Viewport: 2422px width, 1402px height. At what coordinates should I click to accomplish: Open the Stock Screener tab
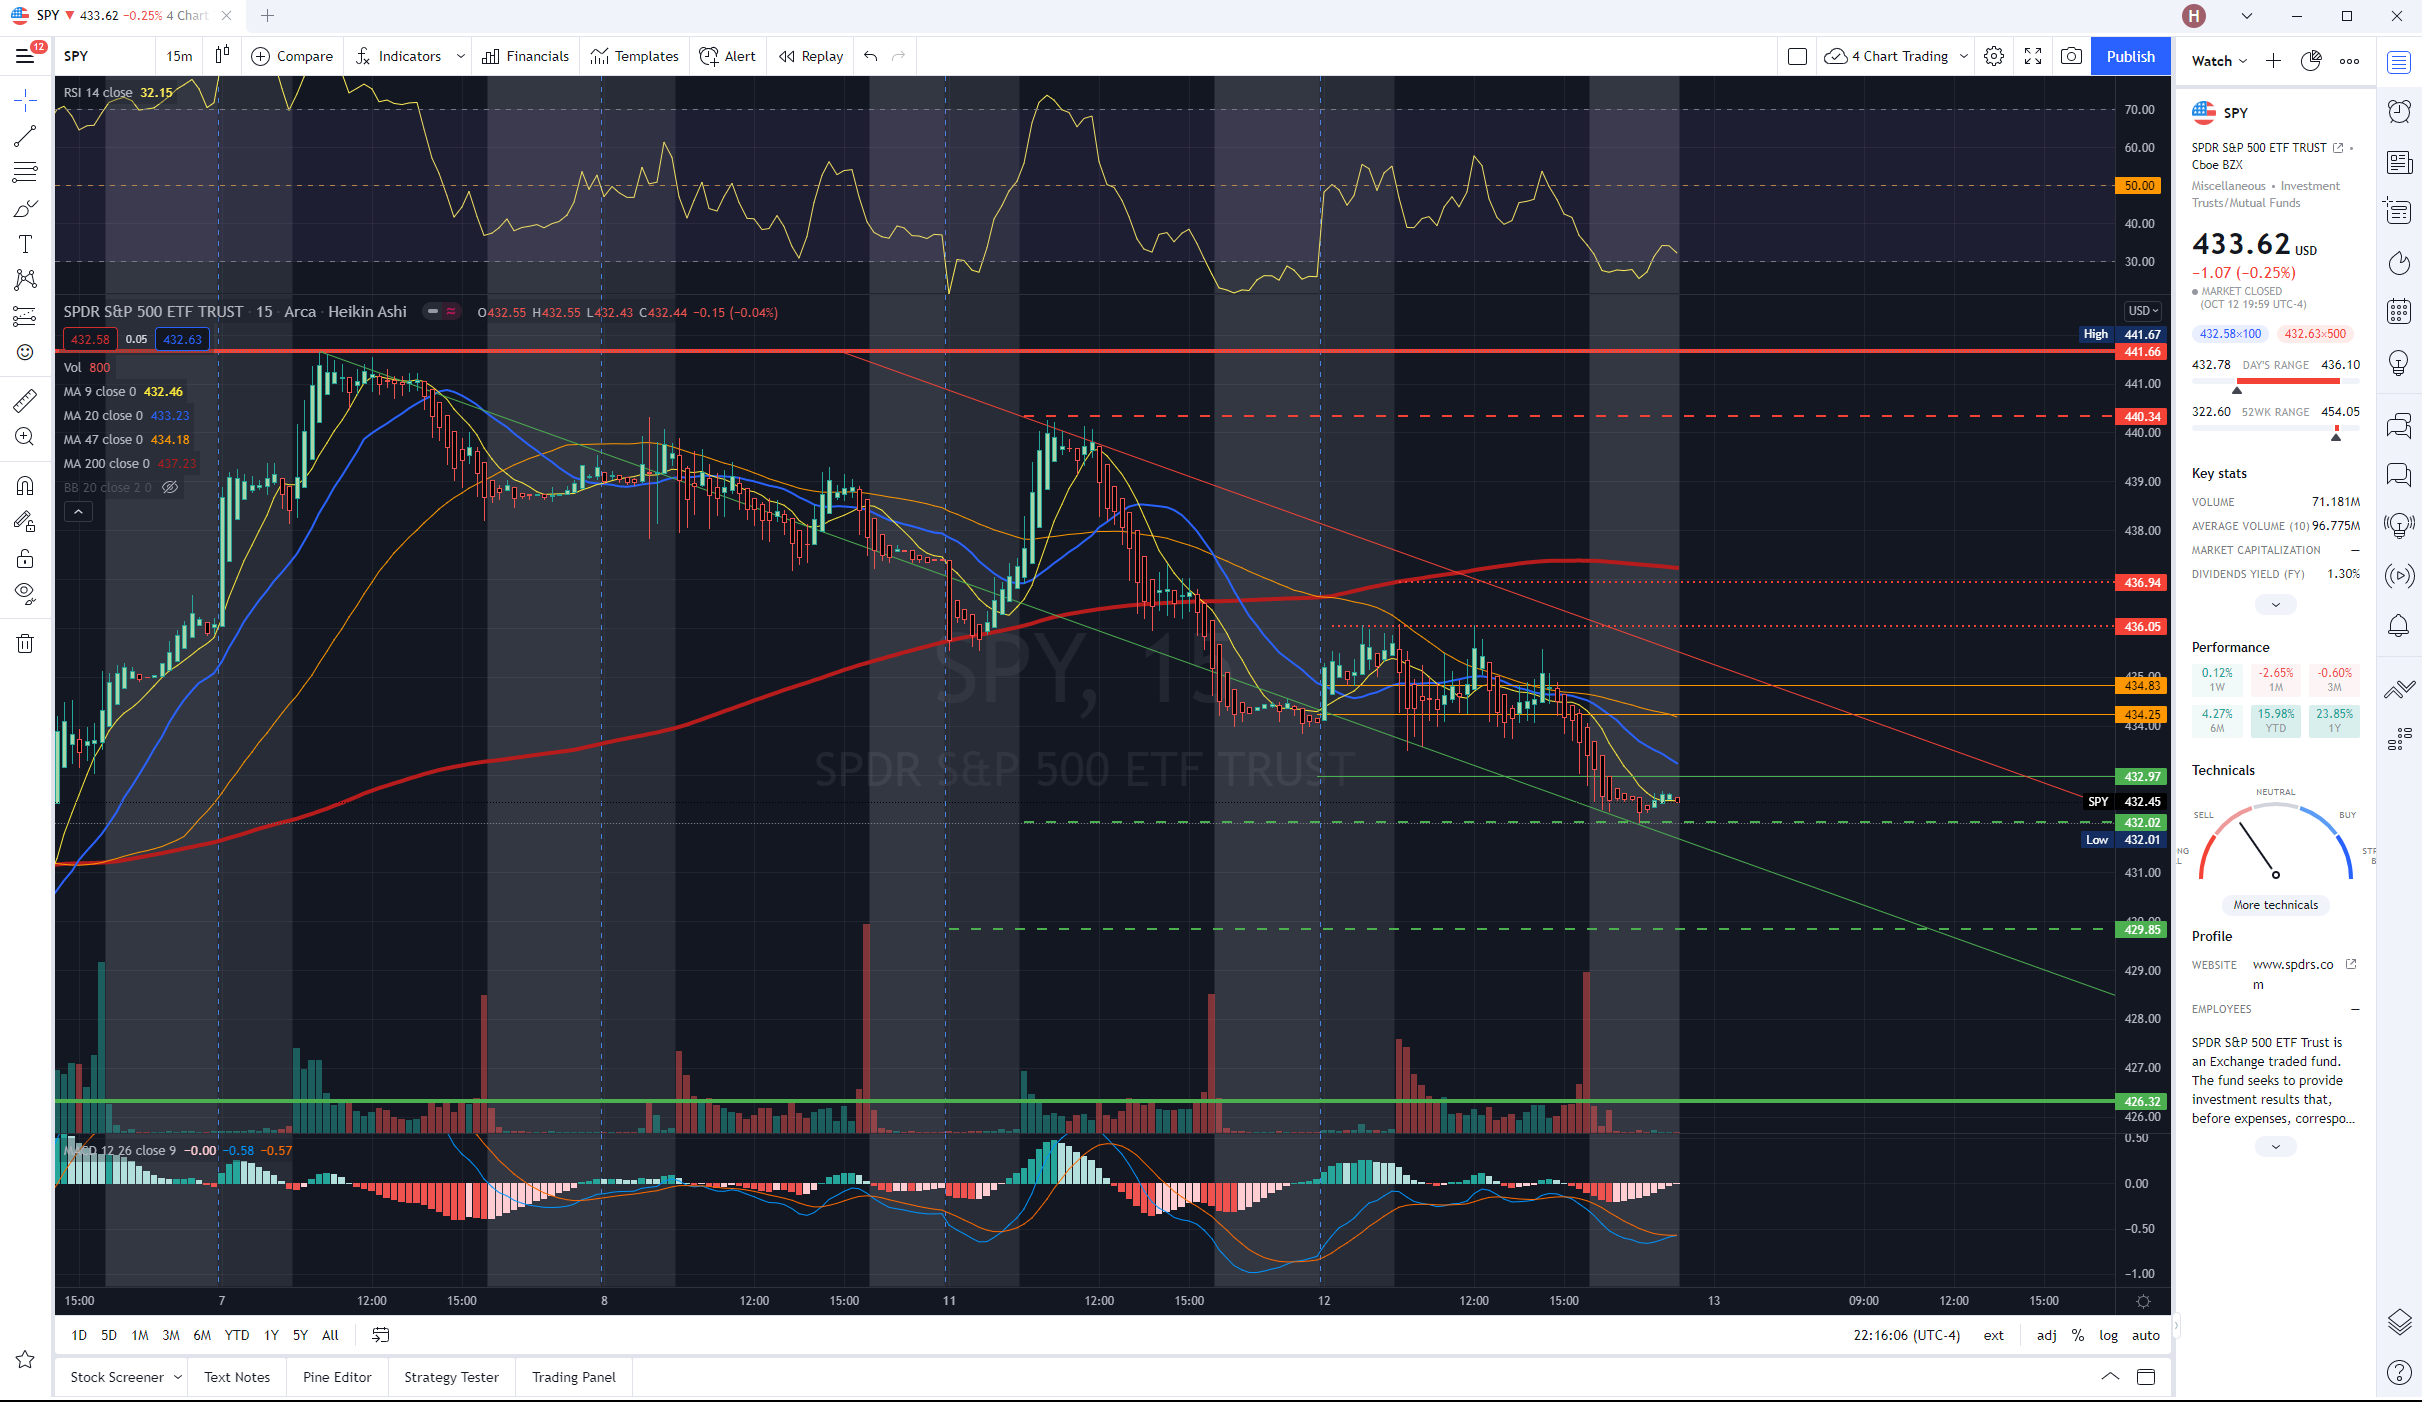117,1377
